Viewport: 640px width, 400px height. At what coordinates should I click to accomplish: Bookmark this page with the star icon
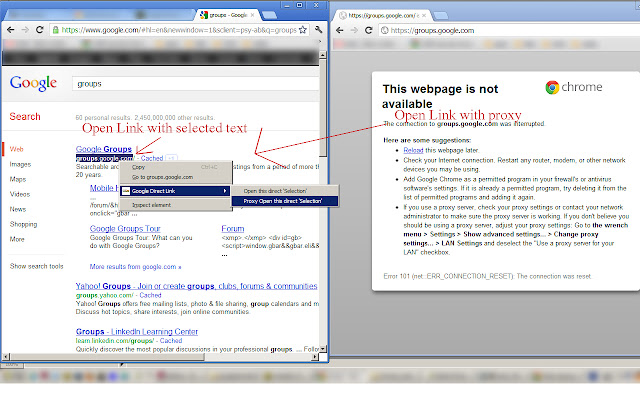(x=302, y=30)
